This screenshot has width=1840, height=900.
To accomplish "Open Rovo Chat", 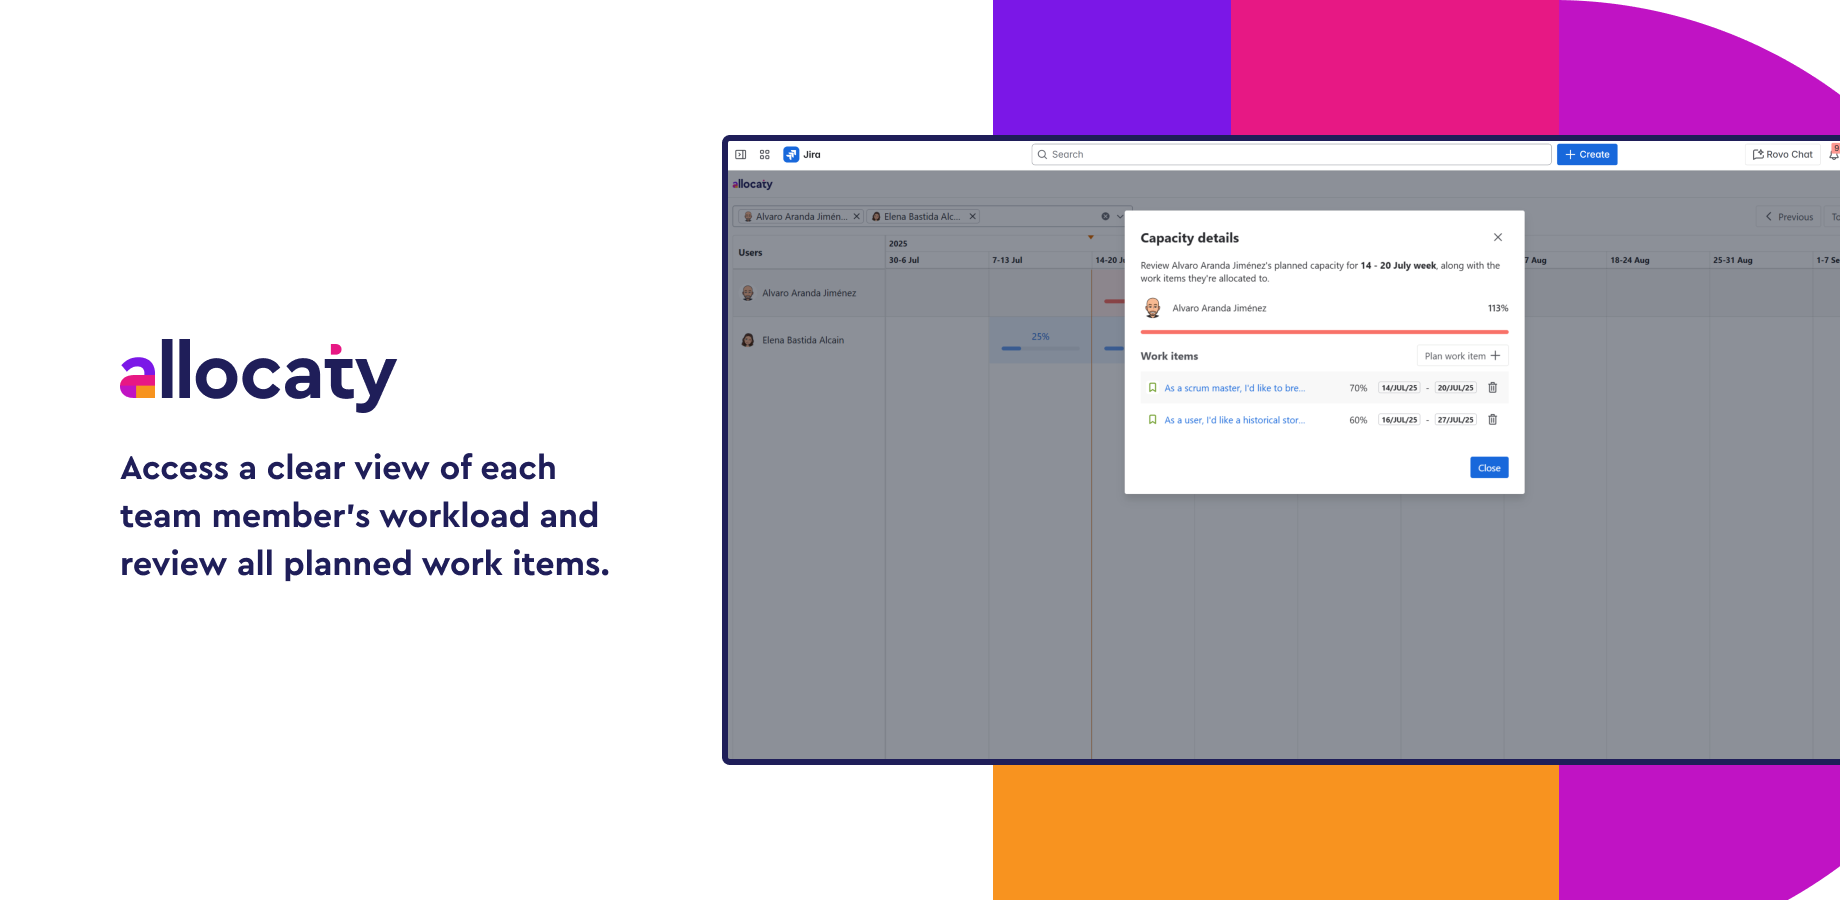I will pyautogui.click(x=1783, y=155).
